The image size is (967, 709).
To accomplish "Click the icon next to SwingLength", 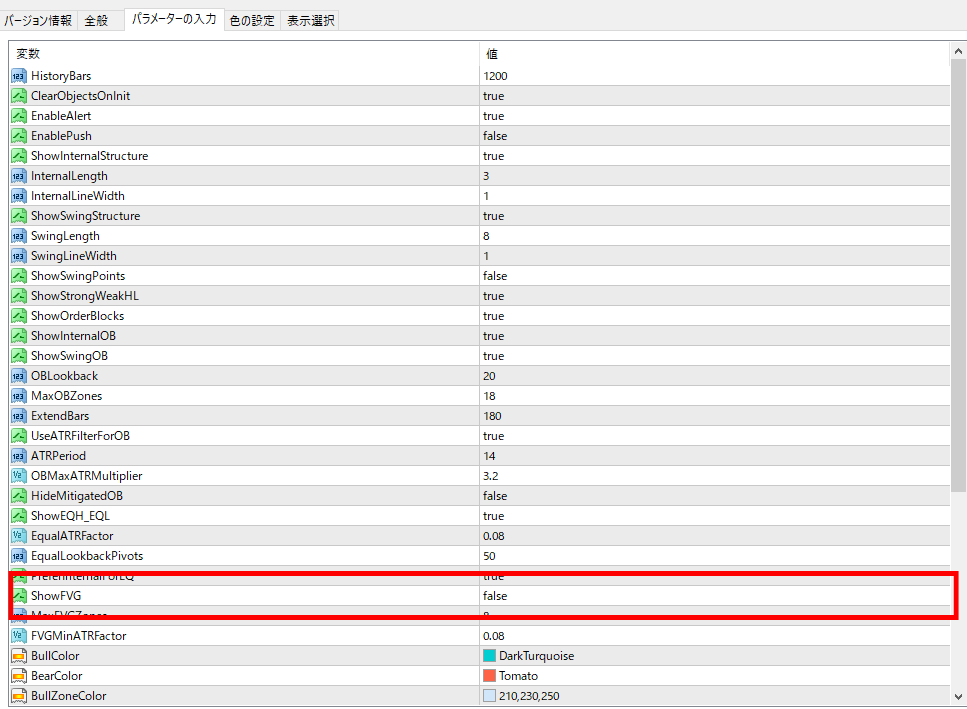I will click(x=19, y=236).
